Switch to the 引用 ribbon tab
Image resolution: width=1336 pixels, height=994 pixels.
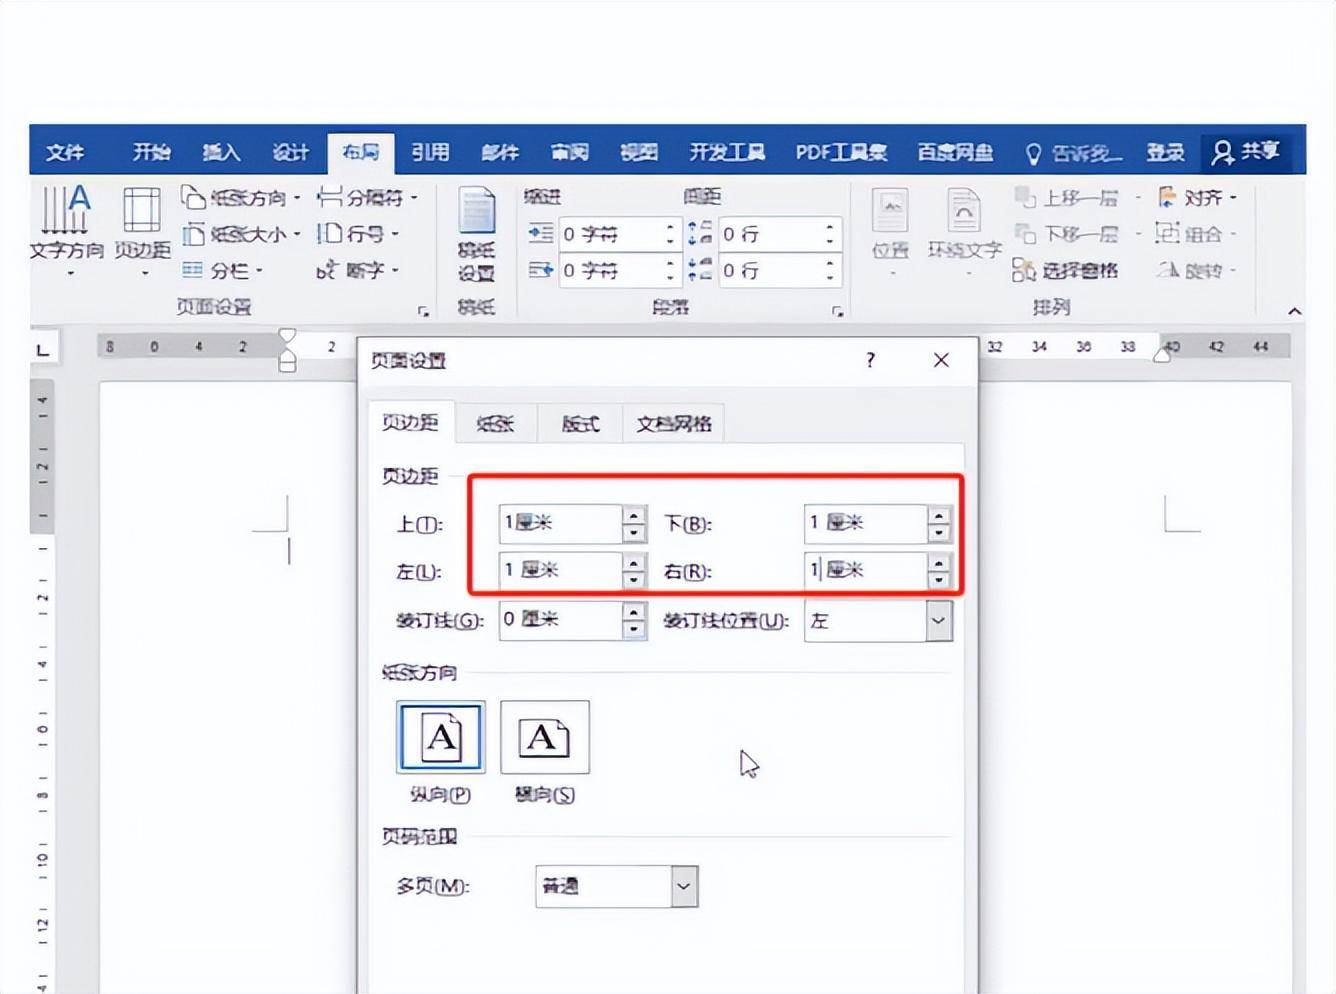(430, 152)
